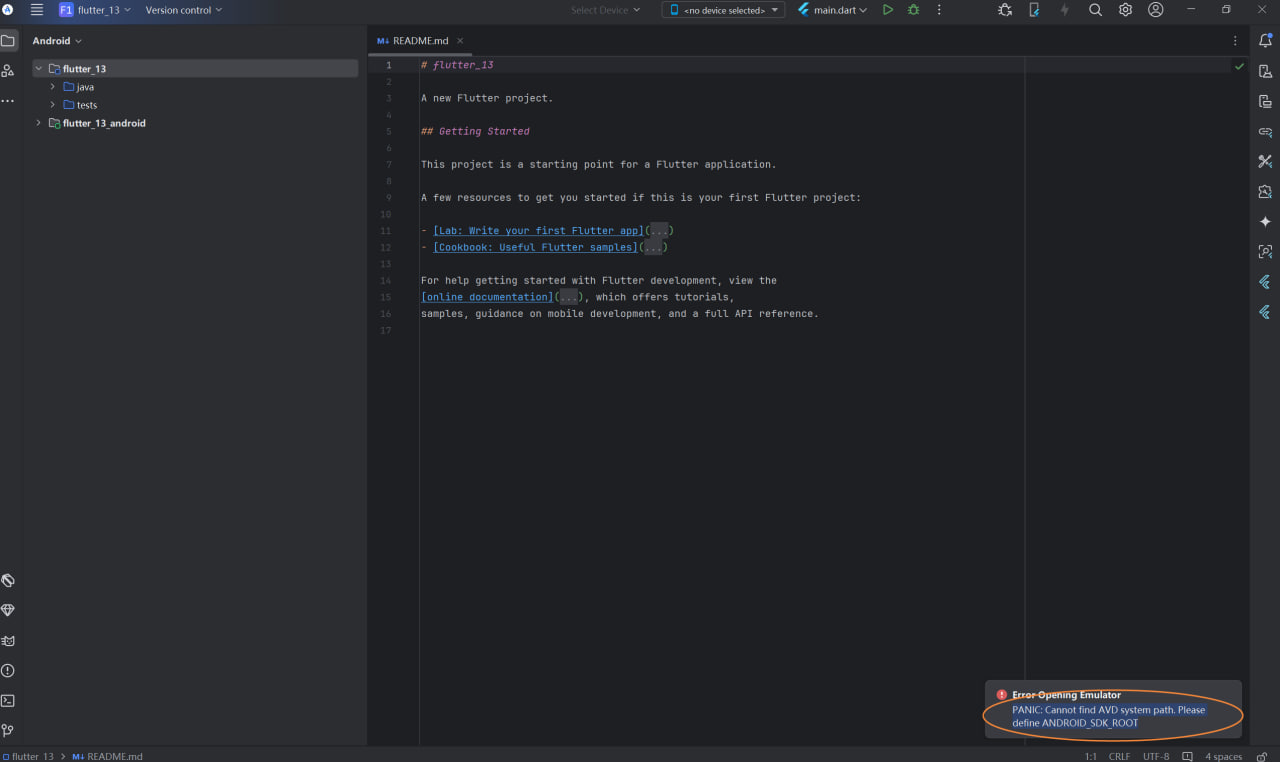Expand the java folder
The width and height of the screenshot is (1280, 762).
[53, 87]
